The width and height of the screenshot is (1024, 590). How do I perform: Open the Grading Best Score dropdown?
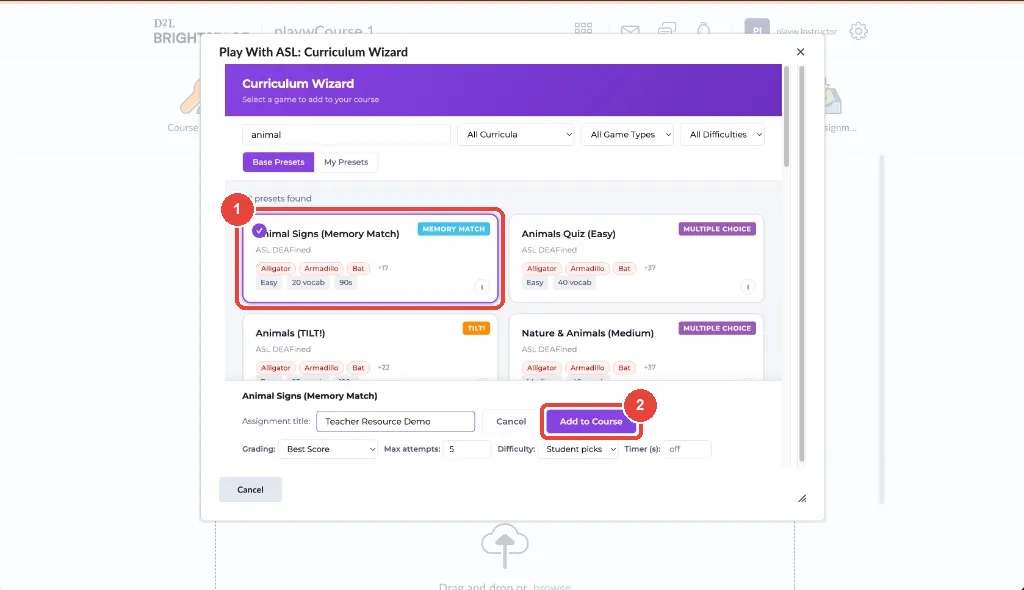pyautogui.click(x=328, y=449)
